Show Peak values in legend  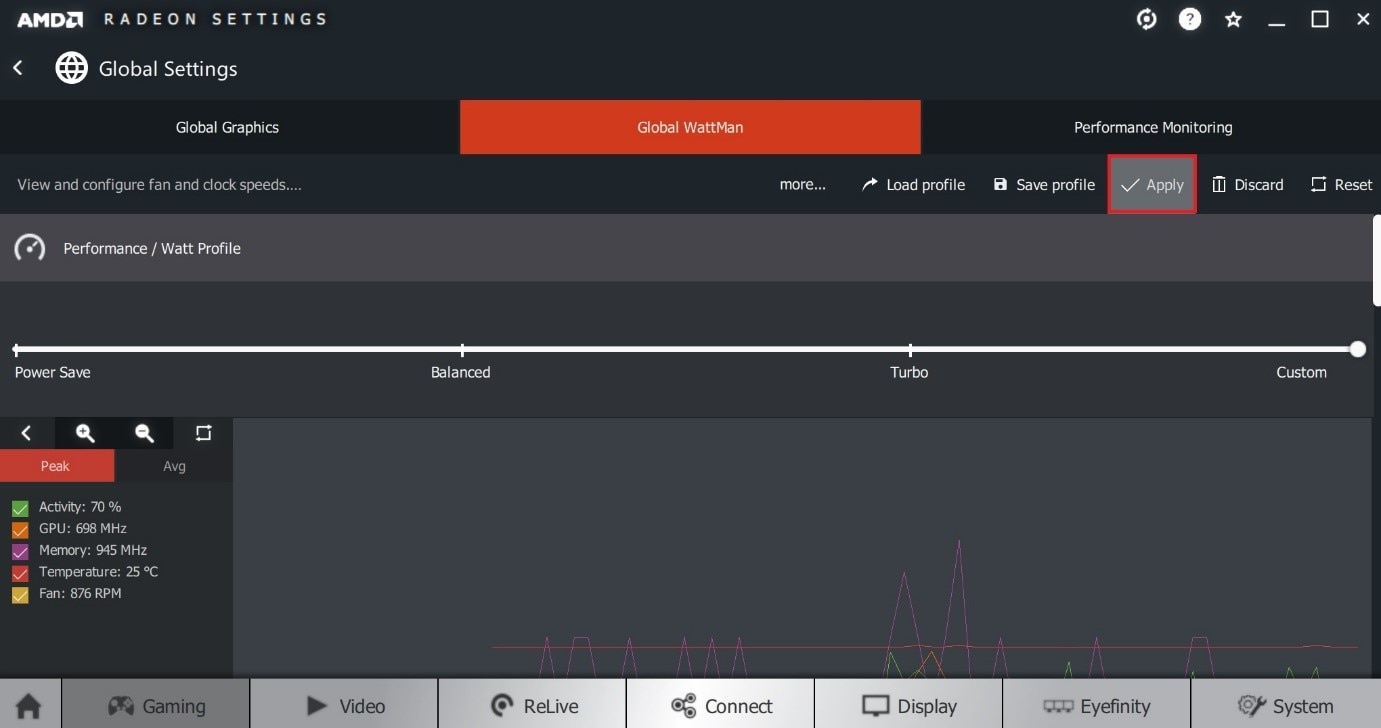pyautogui.click(x=56, y=466)
